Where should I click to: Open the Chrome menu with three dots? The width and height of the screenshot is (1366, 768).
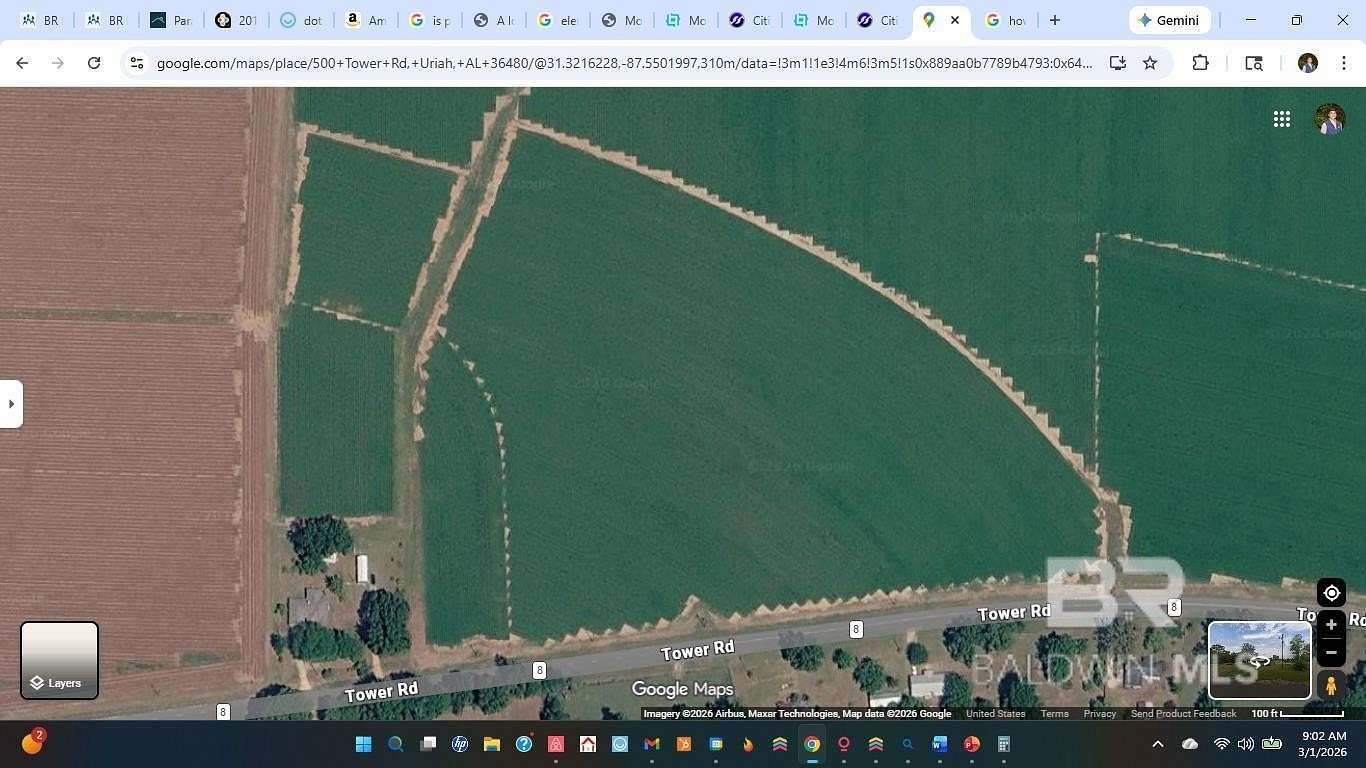tap(1345, 62)
